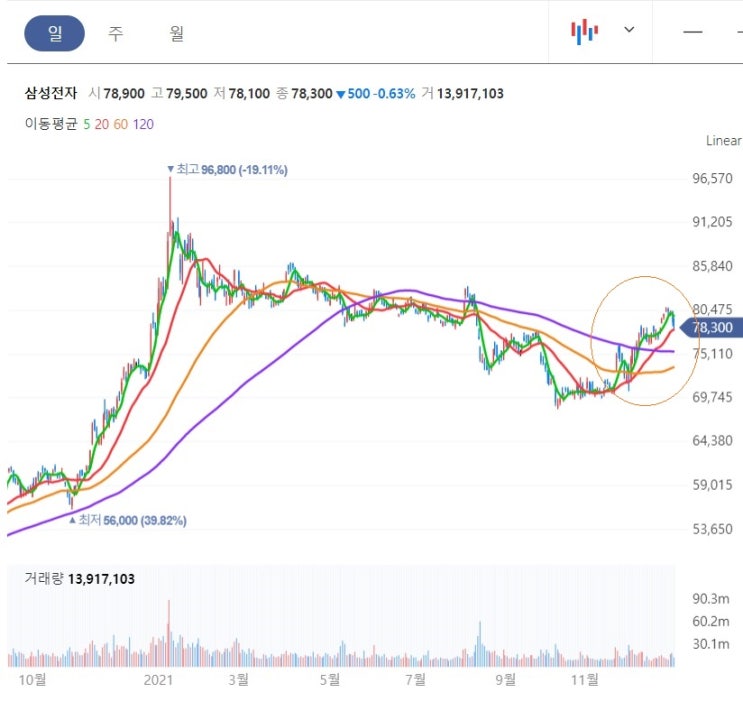Toggle the 120-day moving average line
The height and width of the screenshot is (702, 743).
pos(143,124)
